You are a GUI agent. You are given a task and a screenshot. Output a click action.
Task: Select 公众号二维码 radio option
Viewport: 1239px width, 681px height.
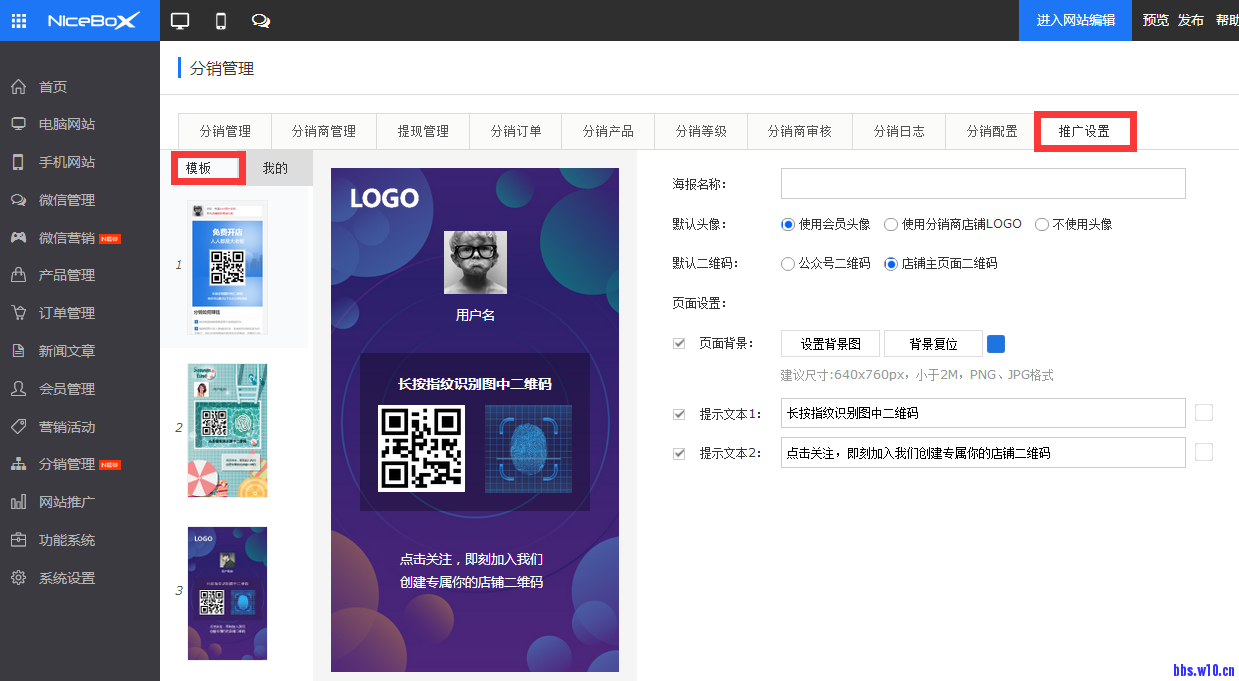(x=788, y=264)
